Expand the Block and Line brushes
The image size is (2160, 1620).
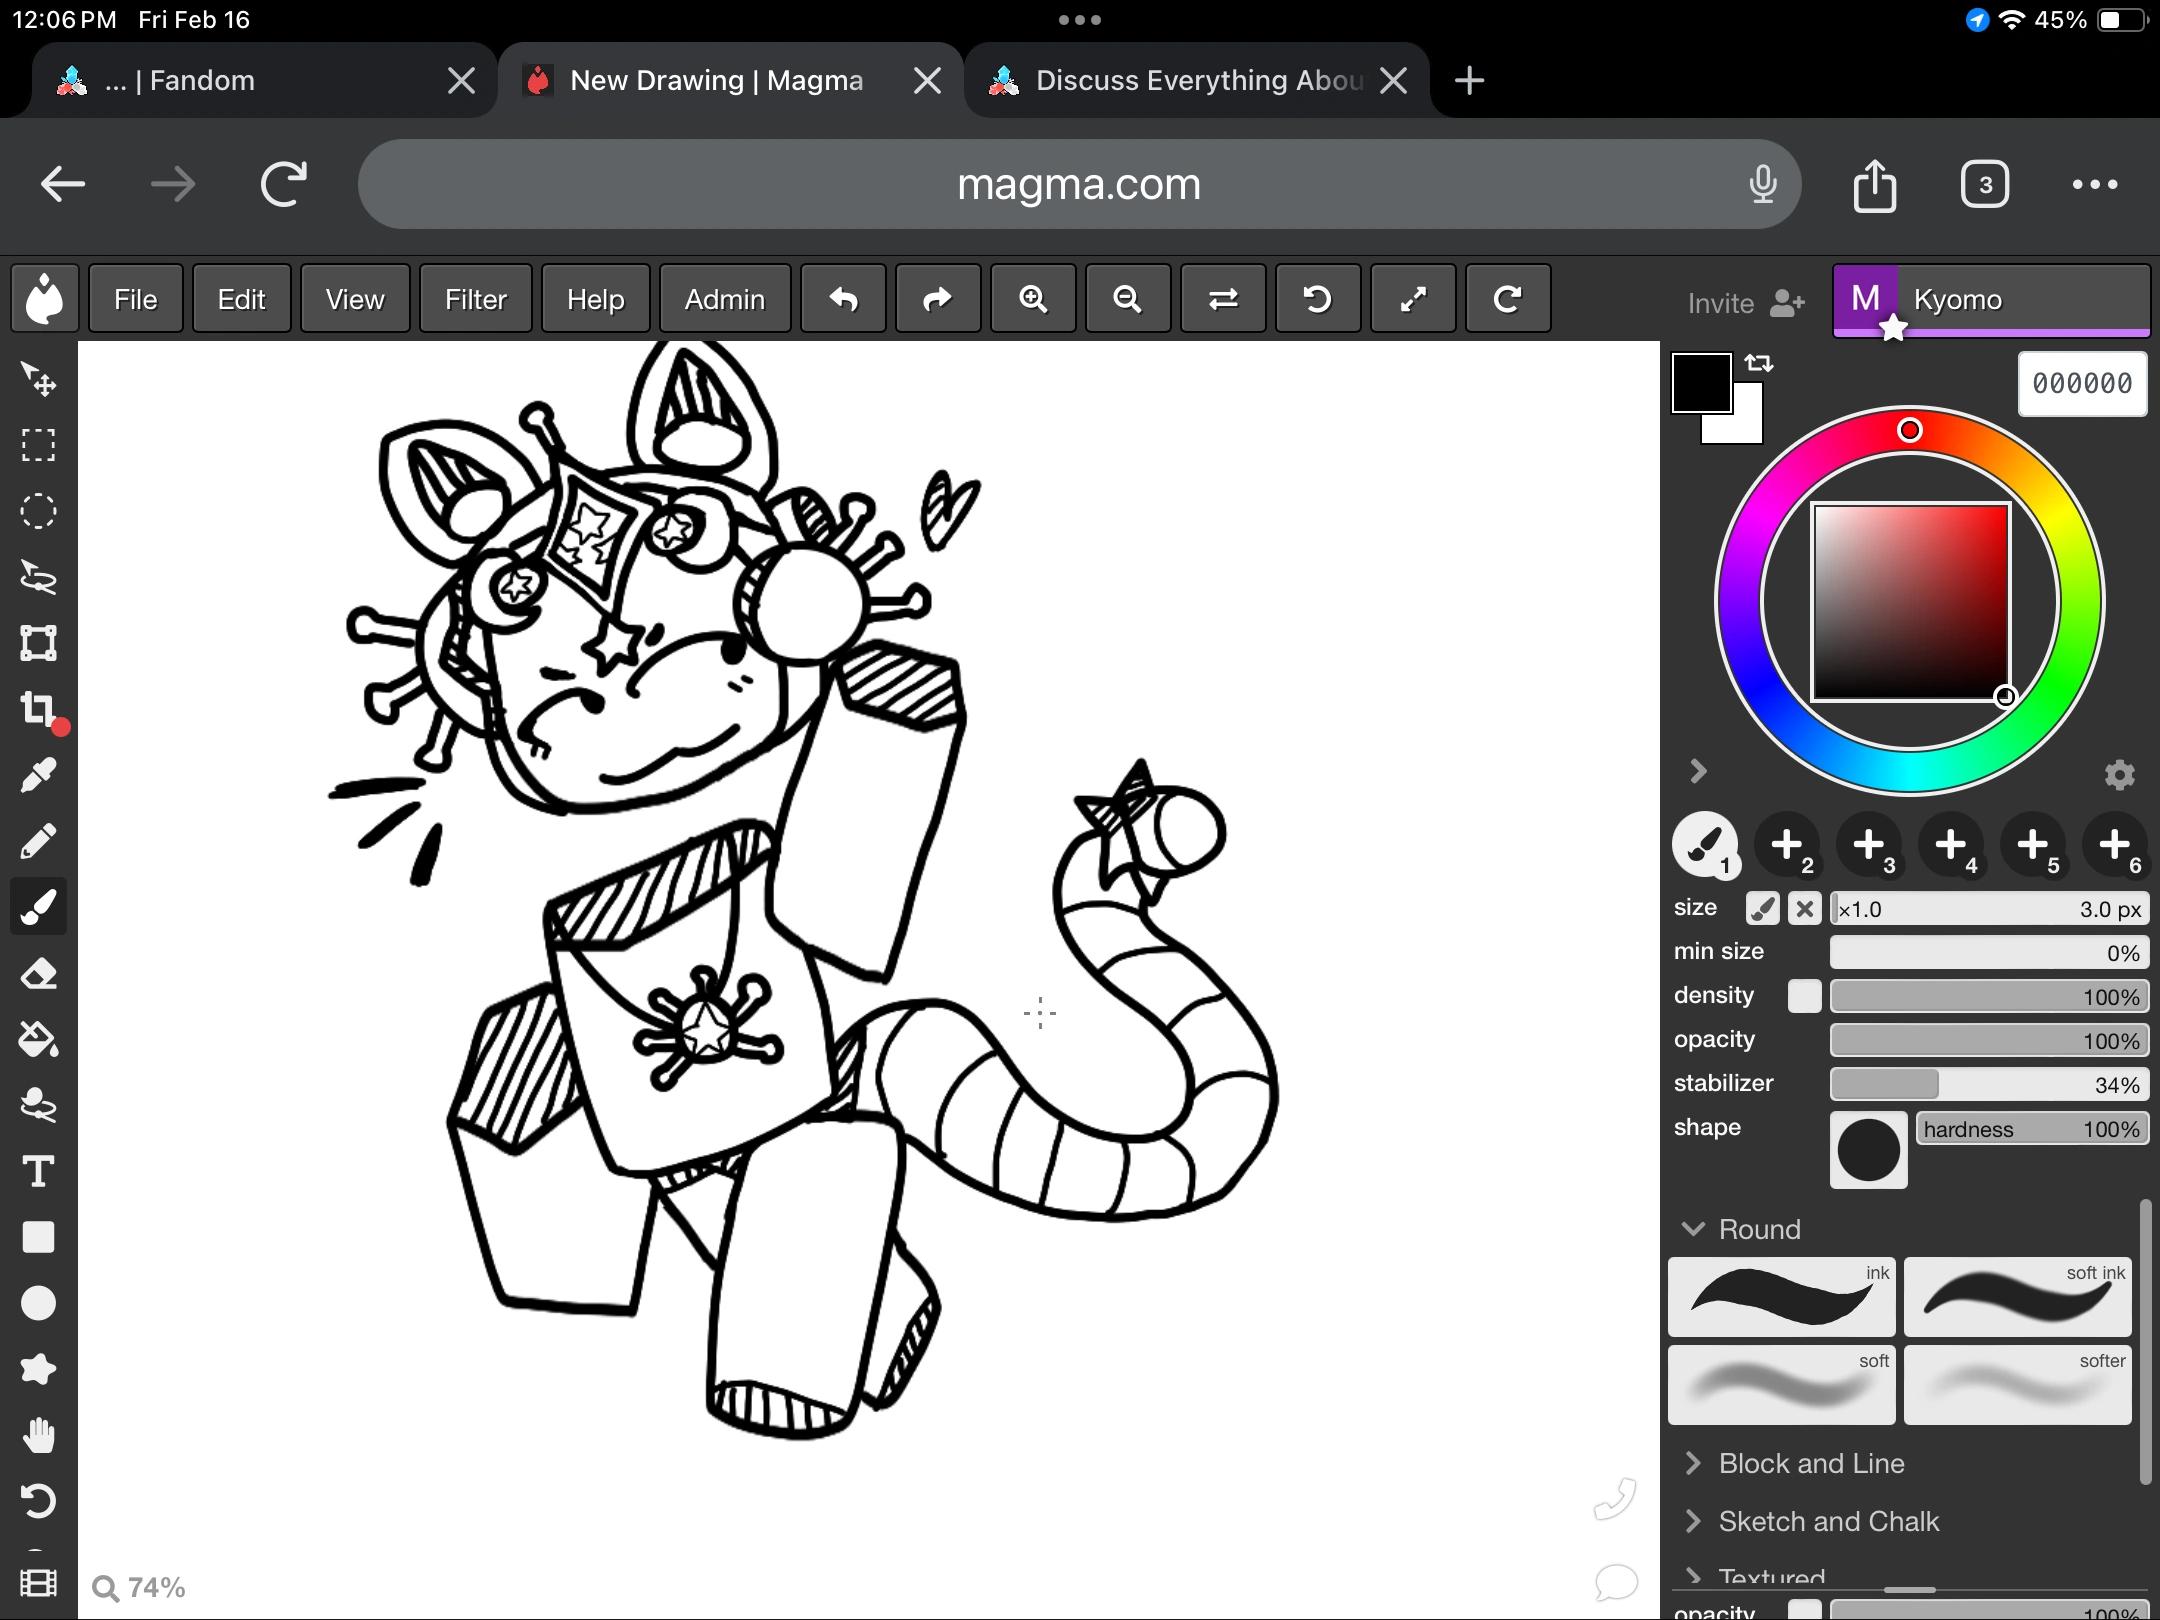tap(1810, 1464)
